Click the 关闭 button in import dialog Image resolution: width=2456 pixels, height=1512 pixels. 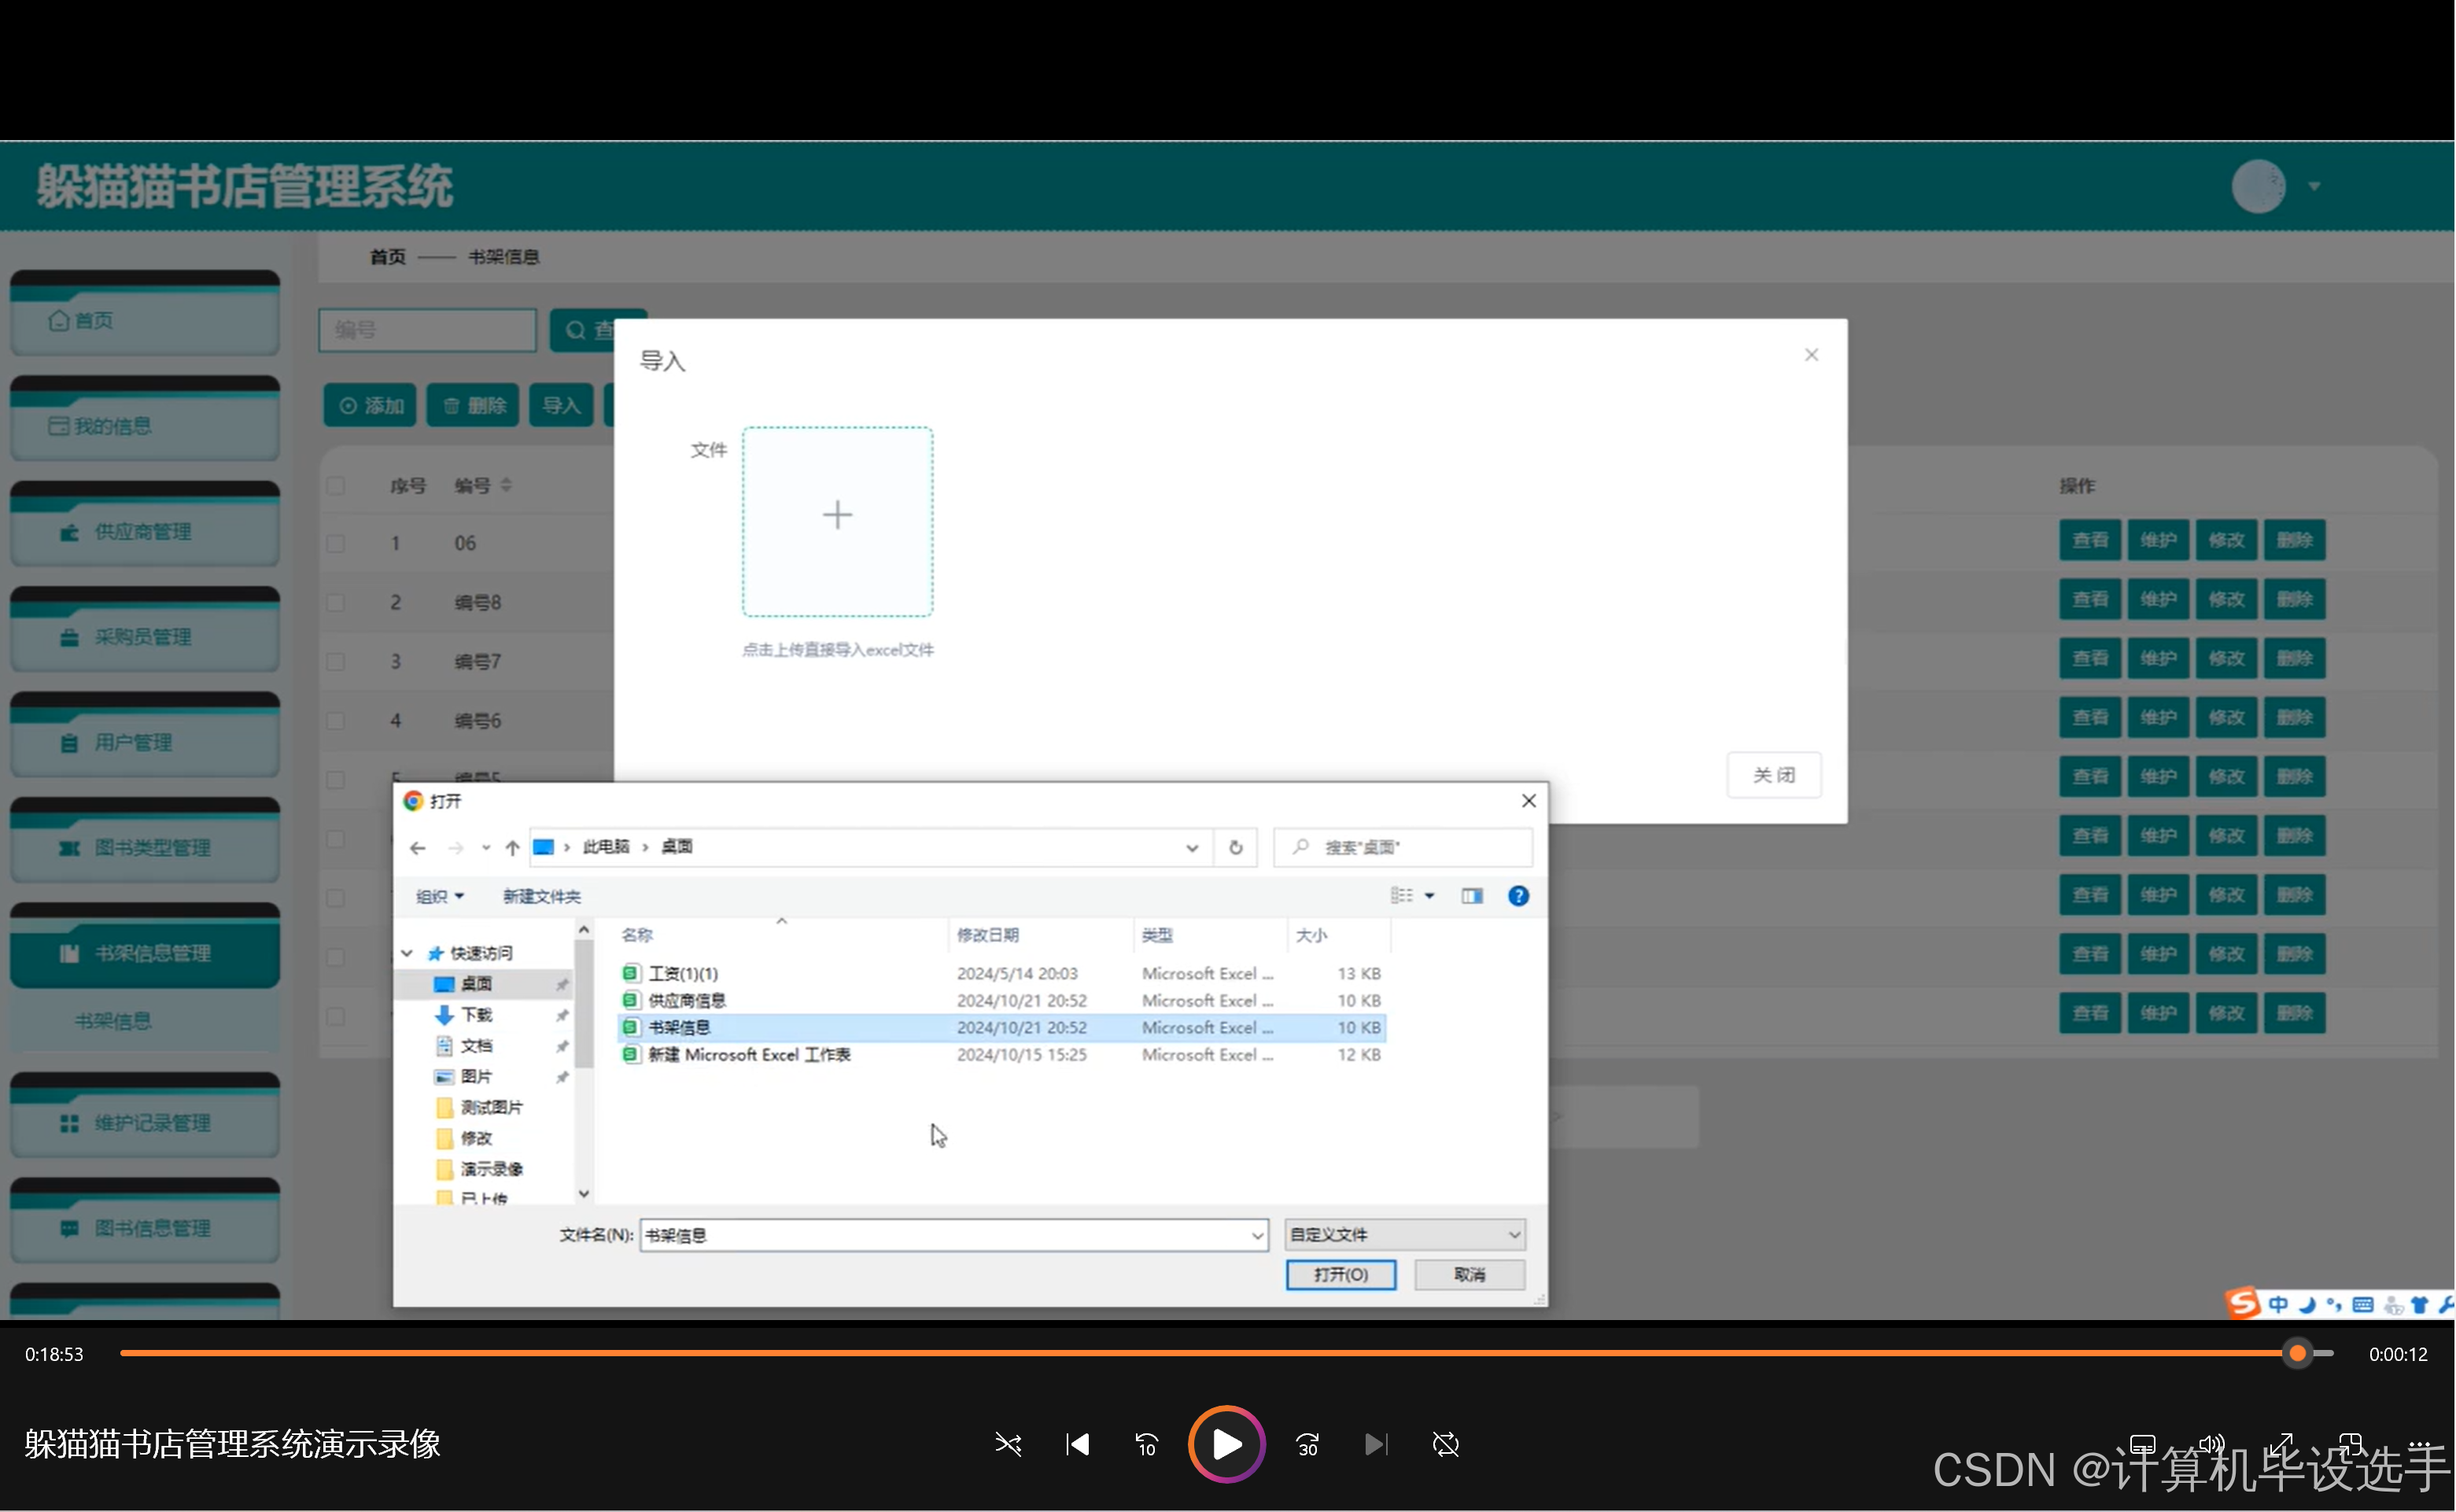click(1772, 775)
